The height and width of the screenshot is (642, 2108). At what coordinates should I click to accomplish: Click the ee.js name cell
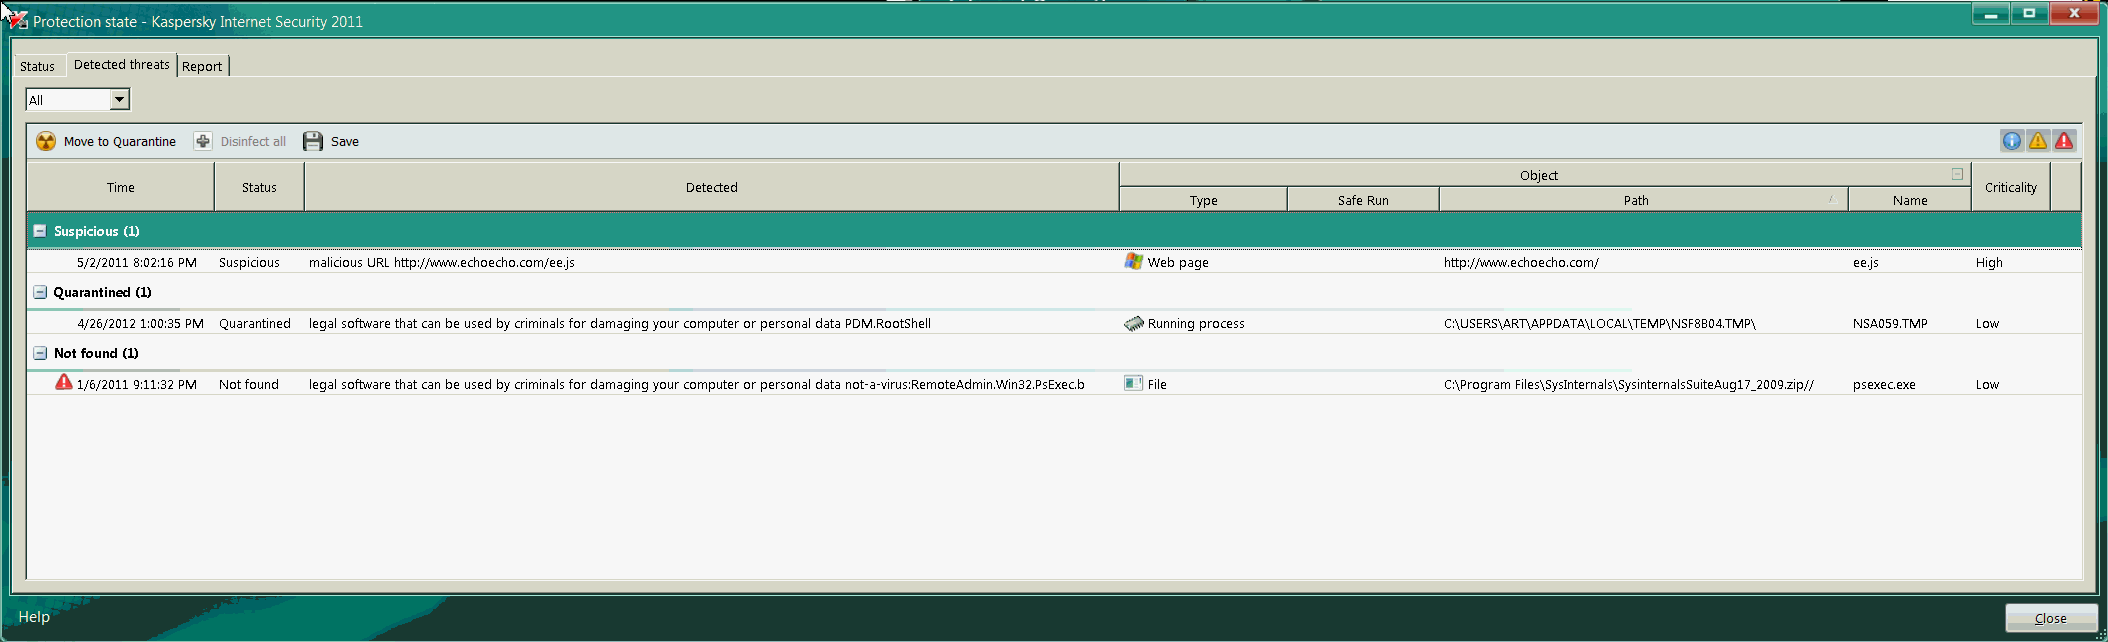(x=1866, y=262)
